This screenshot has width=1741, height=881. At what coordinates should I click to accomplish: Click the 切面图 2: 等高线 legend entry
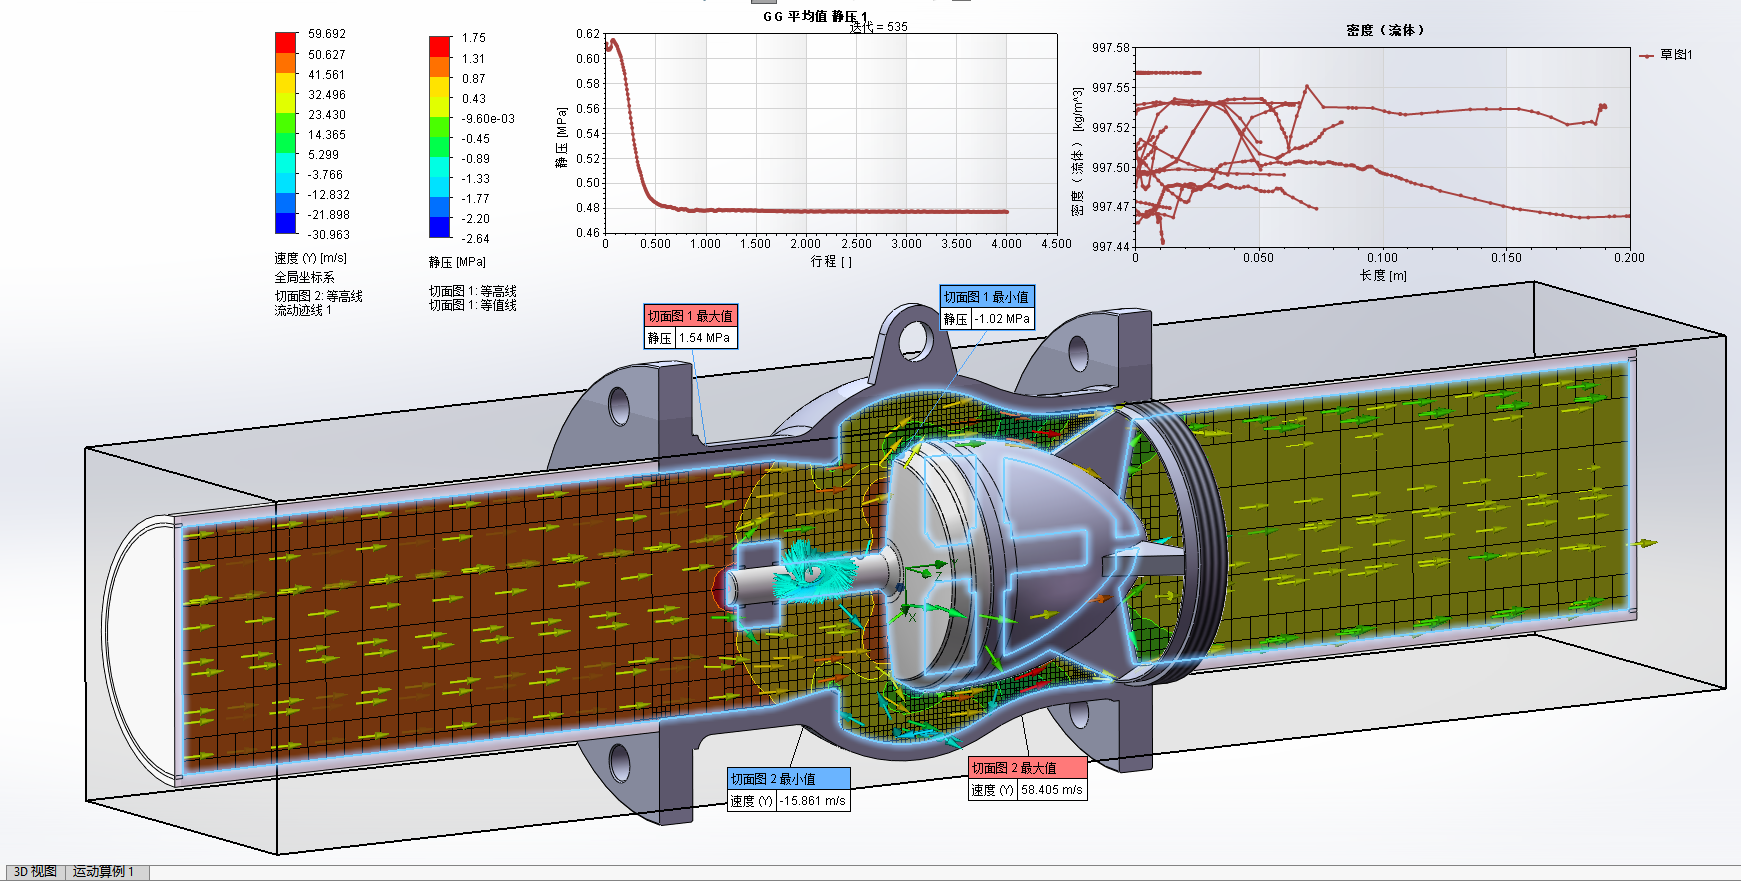click(319, 296)
